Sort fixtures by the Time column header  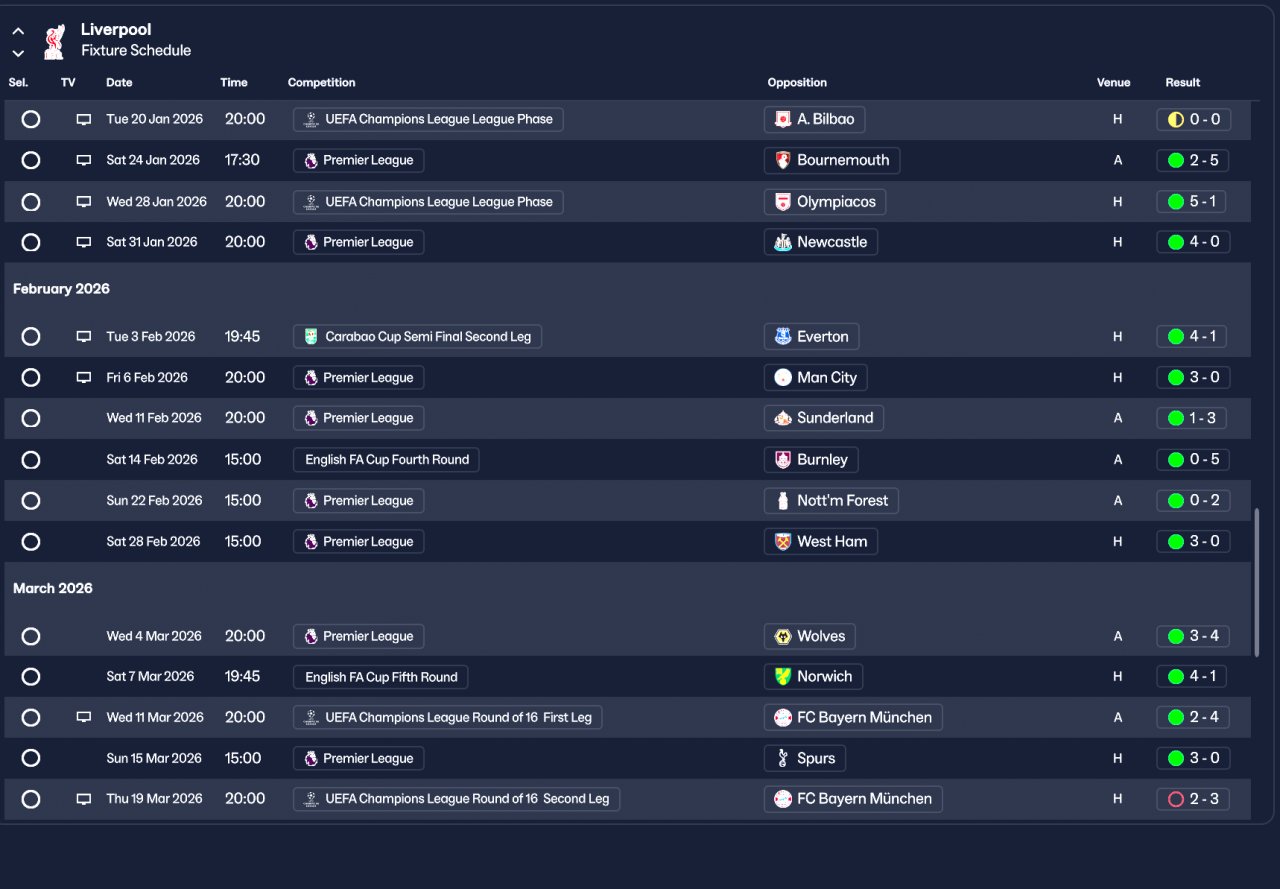tap(234, 83)
